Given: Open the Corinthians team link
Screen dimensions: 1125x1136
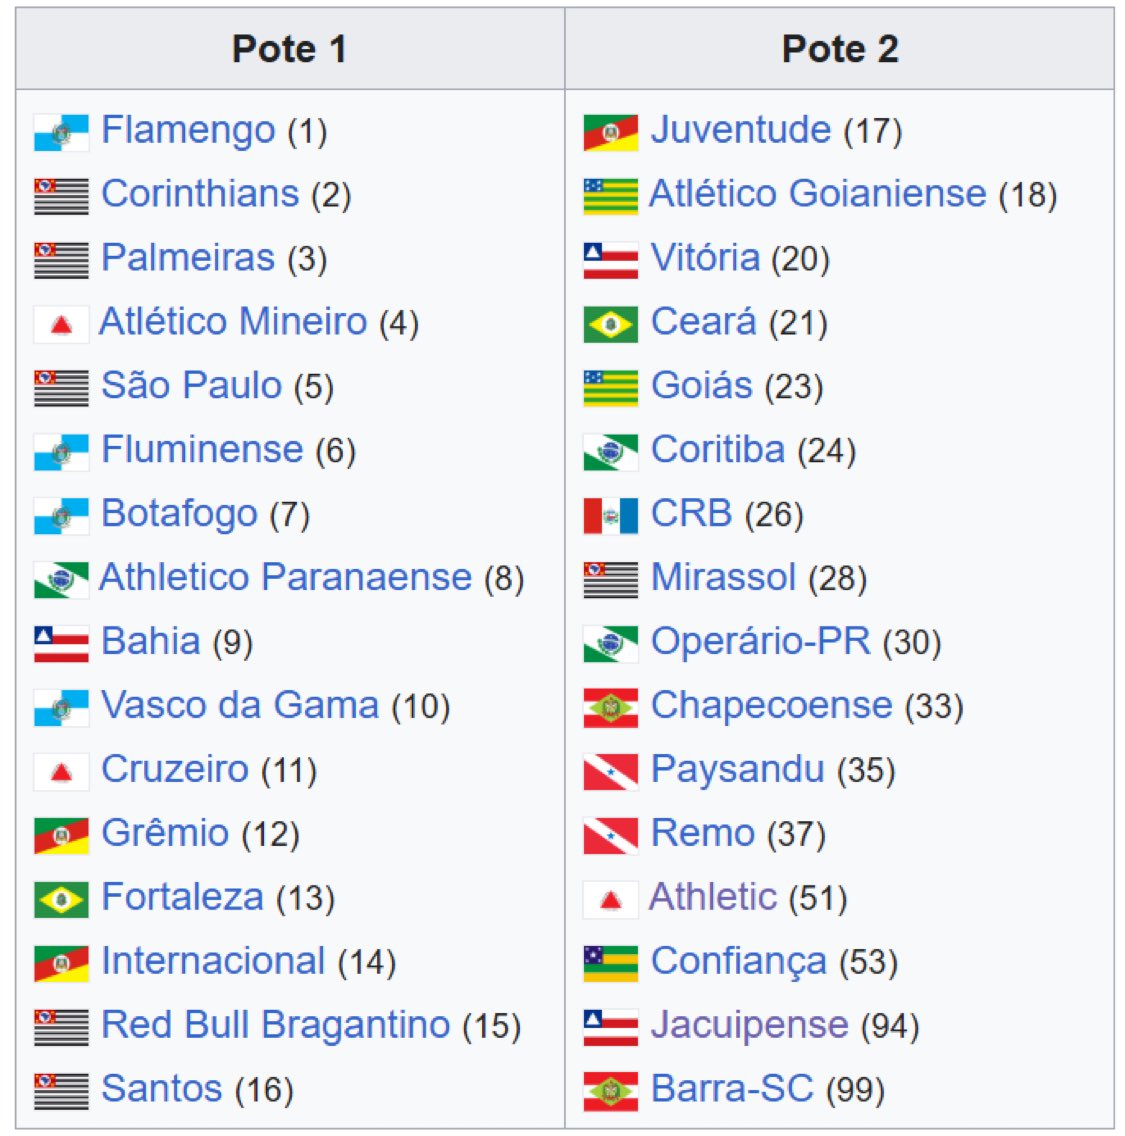Looking at the screenshot, I should pyautogui.click(x=200, y=194).
